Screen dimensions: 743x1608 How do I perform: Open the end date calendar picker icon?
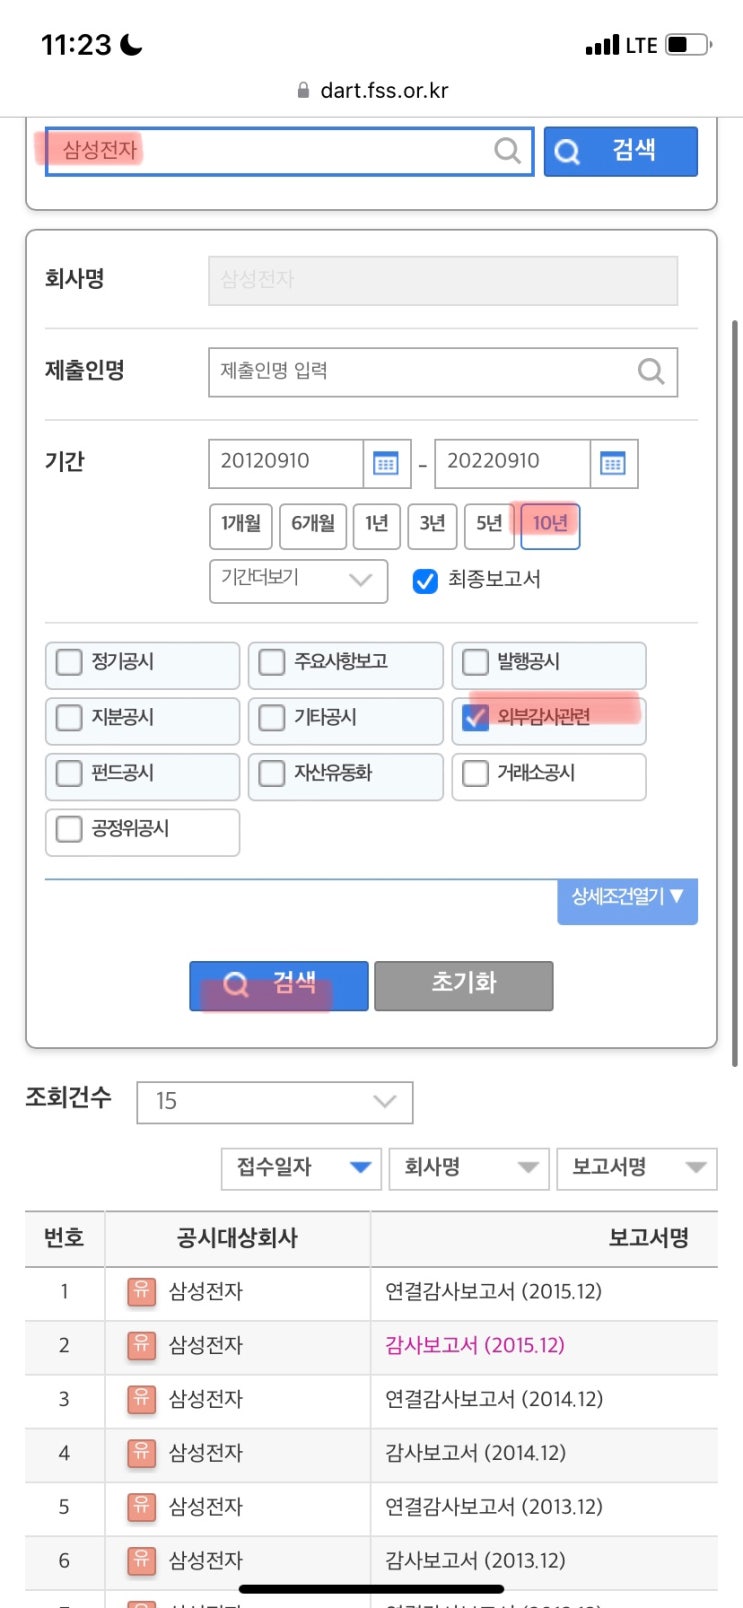612,463
